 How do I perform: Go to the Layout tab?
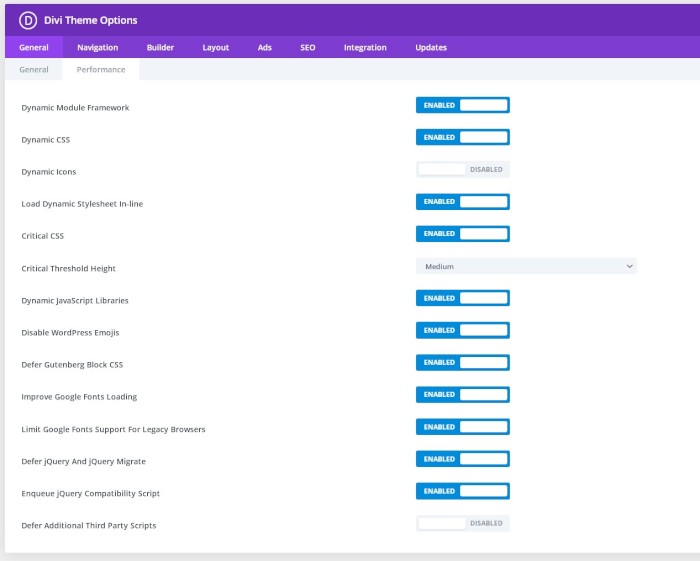(216, 47)
